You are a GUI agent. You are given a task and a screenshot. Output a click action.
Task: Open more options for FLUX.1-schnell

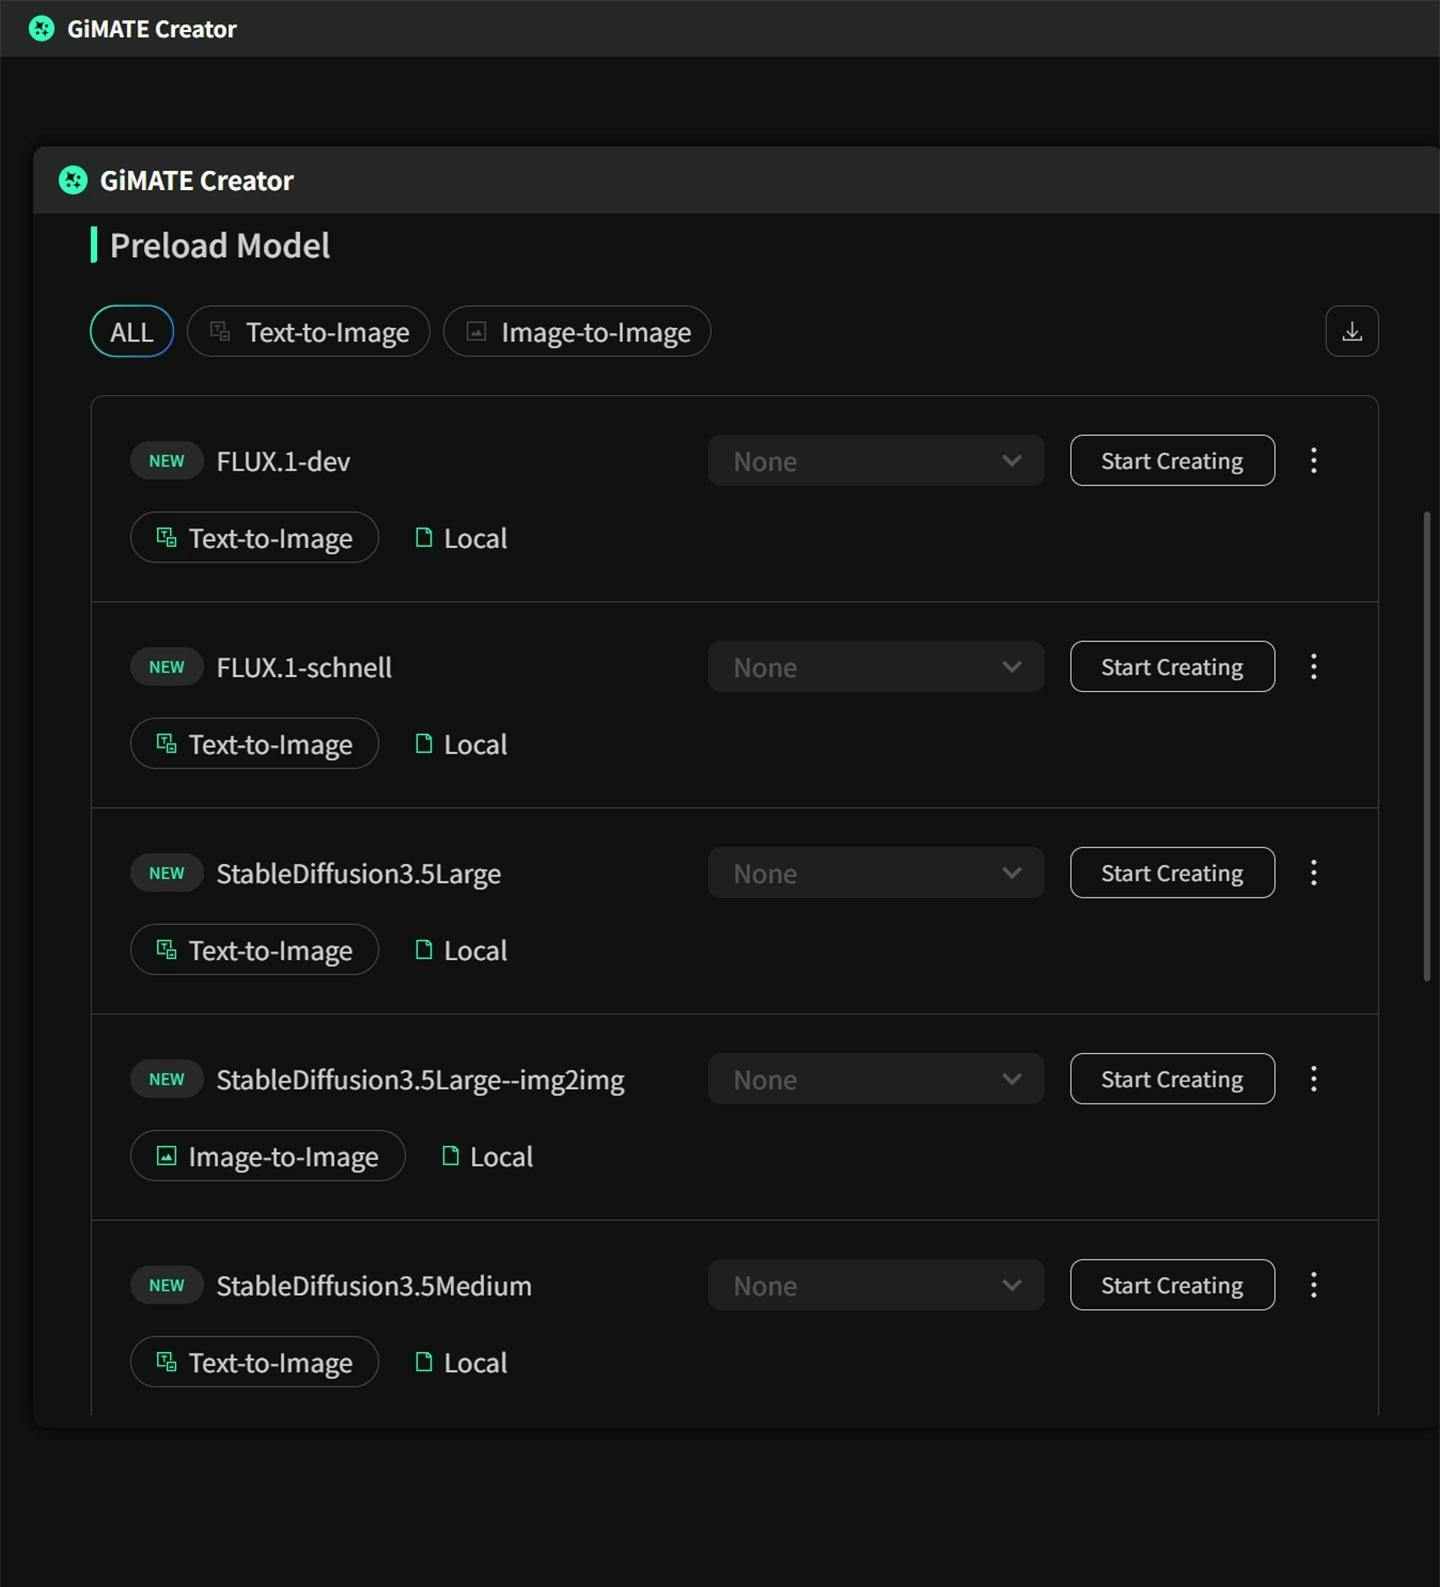(1314, 666)
